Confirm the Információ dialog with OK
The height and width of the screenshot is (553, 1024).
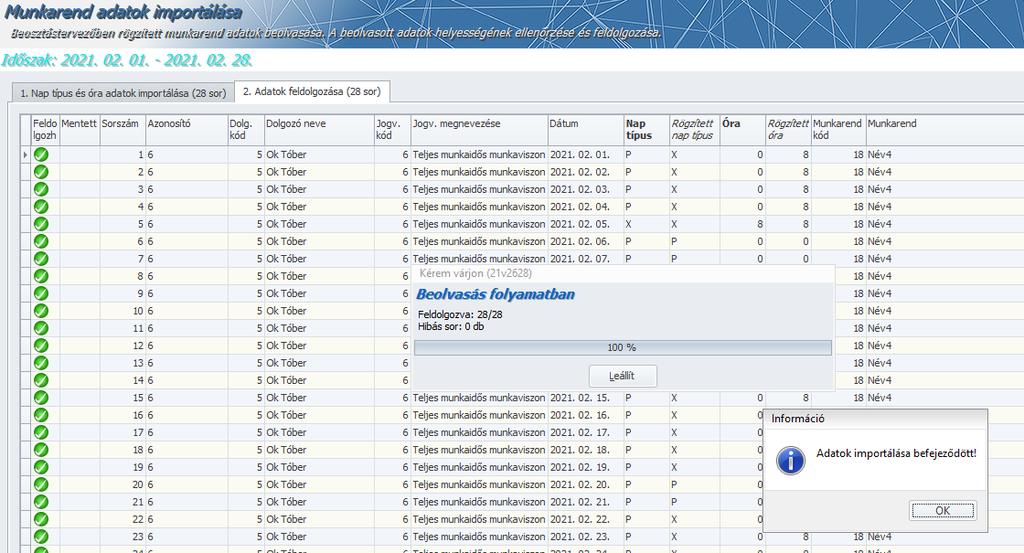tap(942, 511)
